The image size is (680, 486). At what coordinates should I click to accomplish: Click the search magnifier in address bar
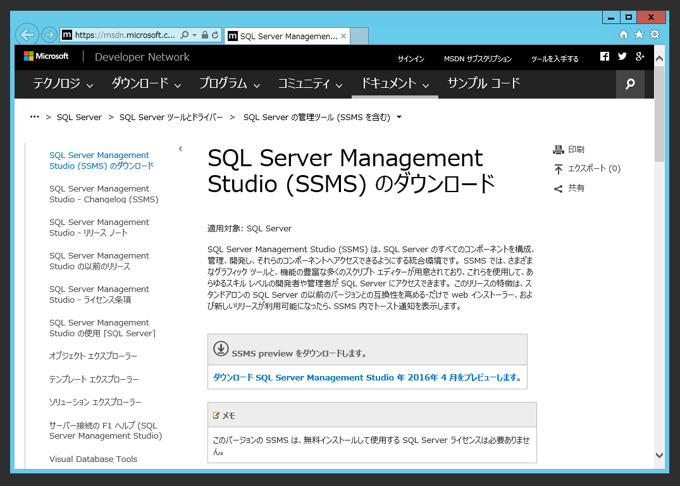point(184,35)
